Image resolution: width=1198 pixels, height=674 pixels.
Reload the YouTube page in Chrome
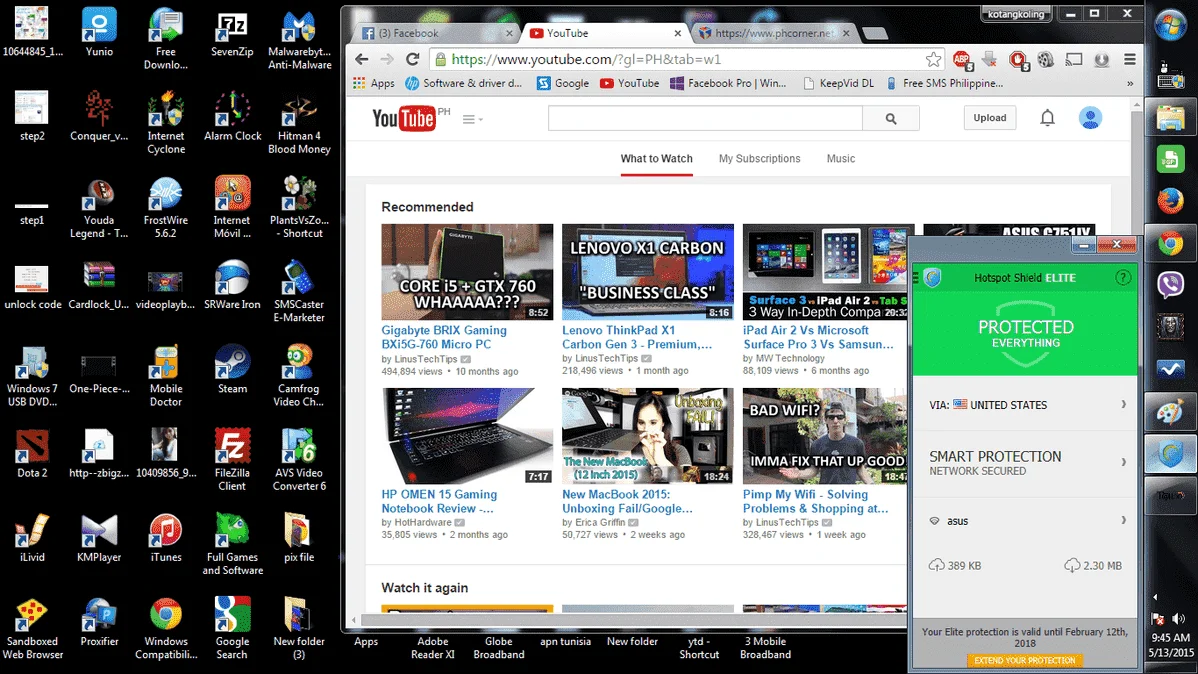[413, 59]
